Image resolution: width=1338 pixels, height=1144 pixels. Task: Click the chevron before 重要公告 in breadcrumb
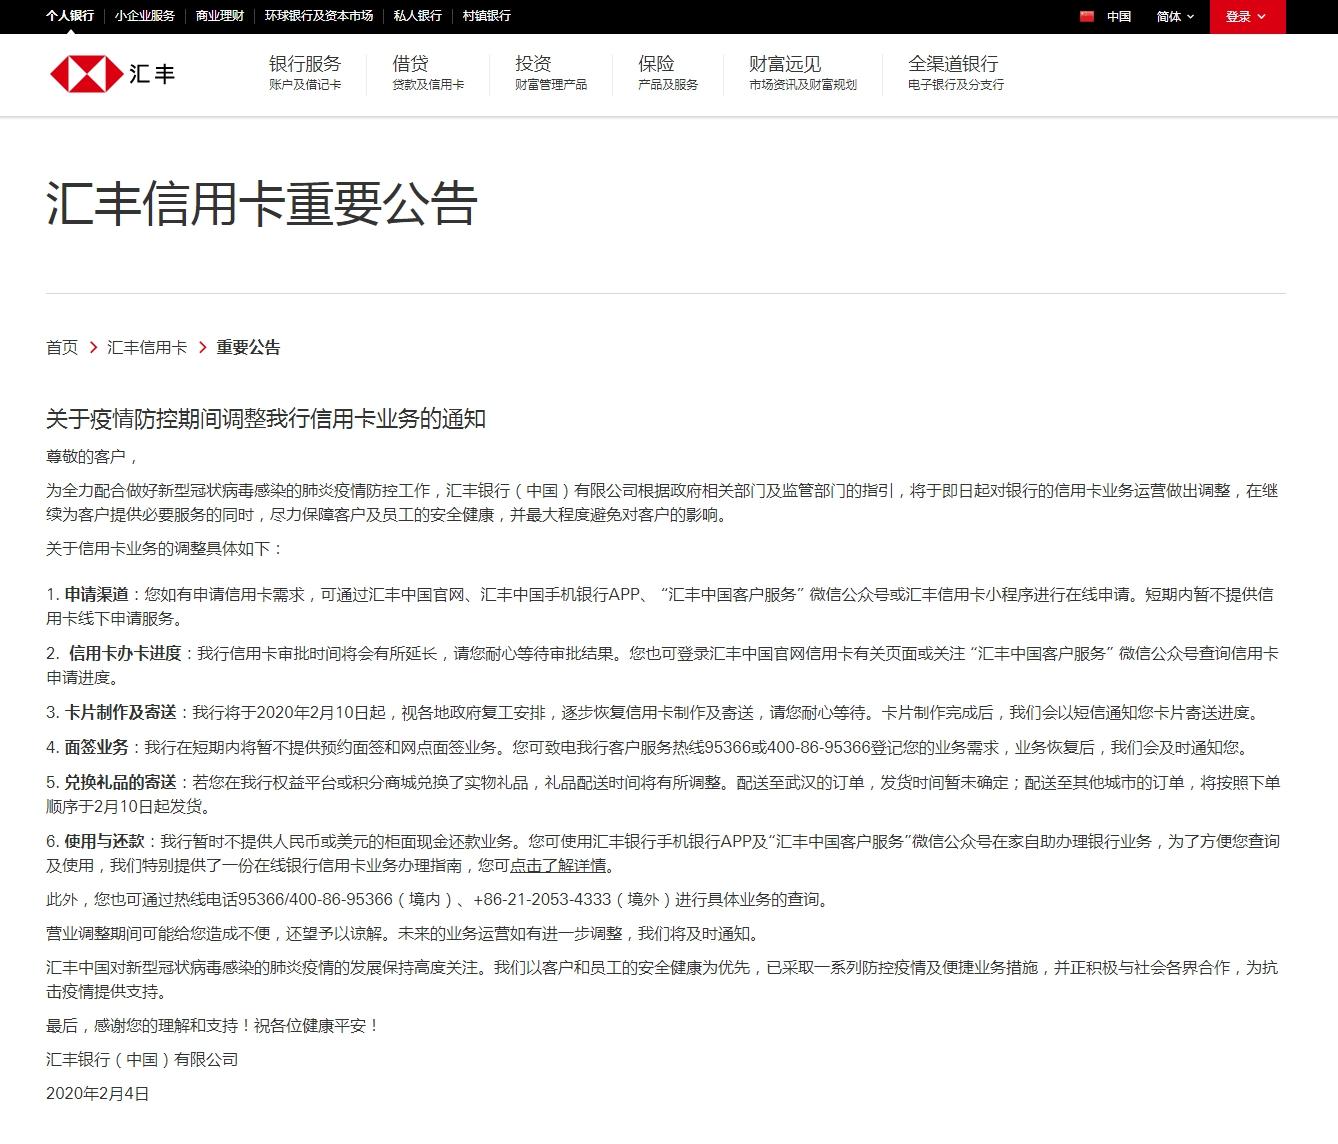click(x=202, y=347)
